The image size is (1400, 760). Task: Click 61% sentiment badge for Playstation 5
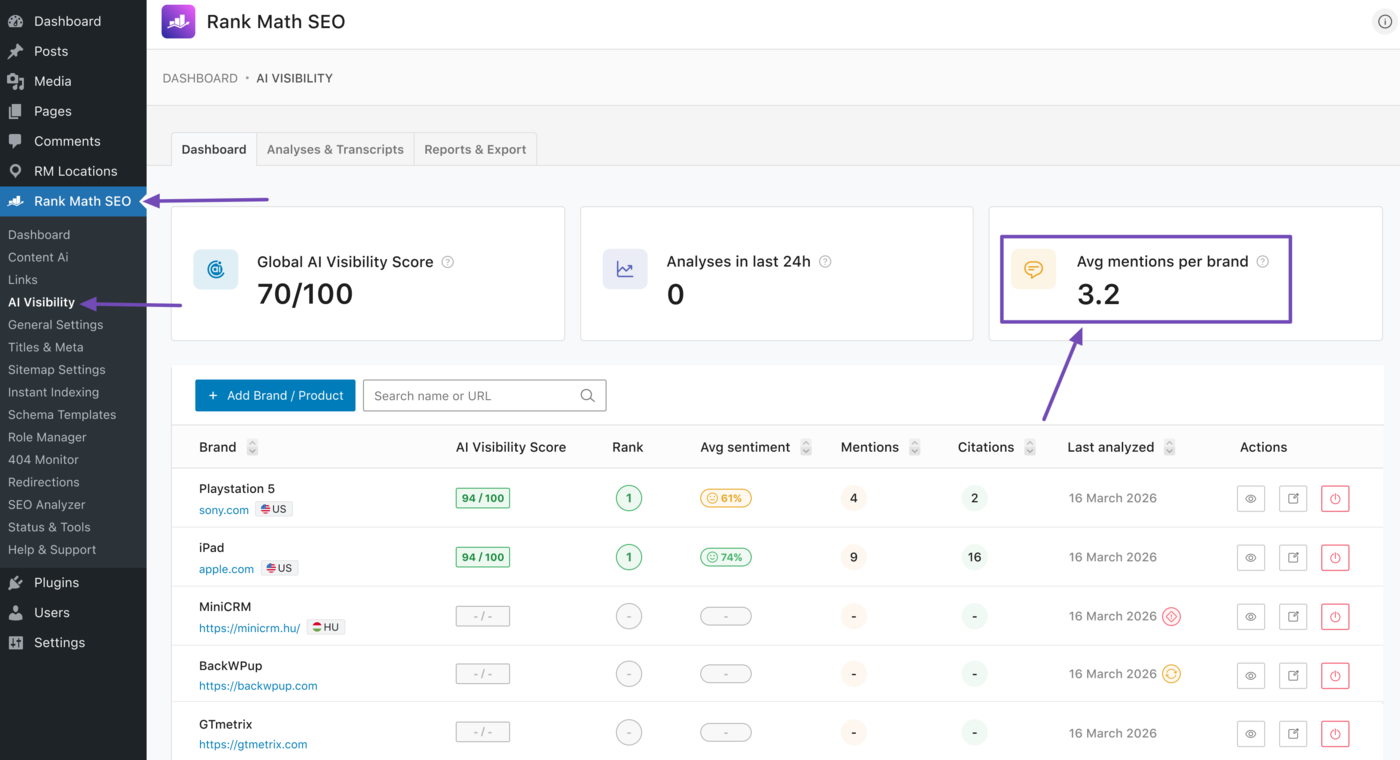coord(725,498)
